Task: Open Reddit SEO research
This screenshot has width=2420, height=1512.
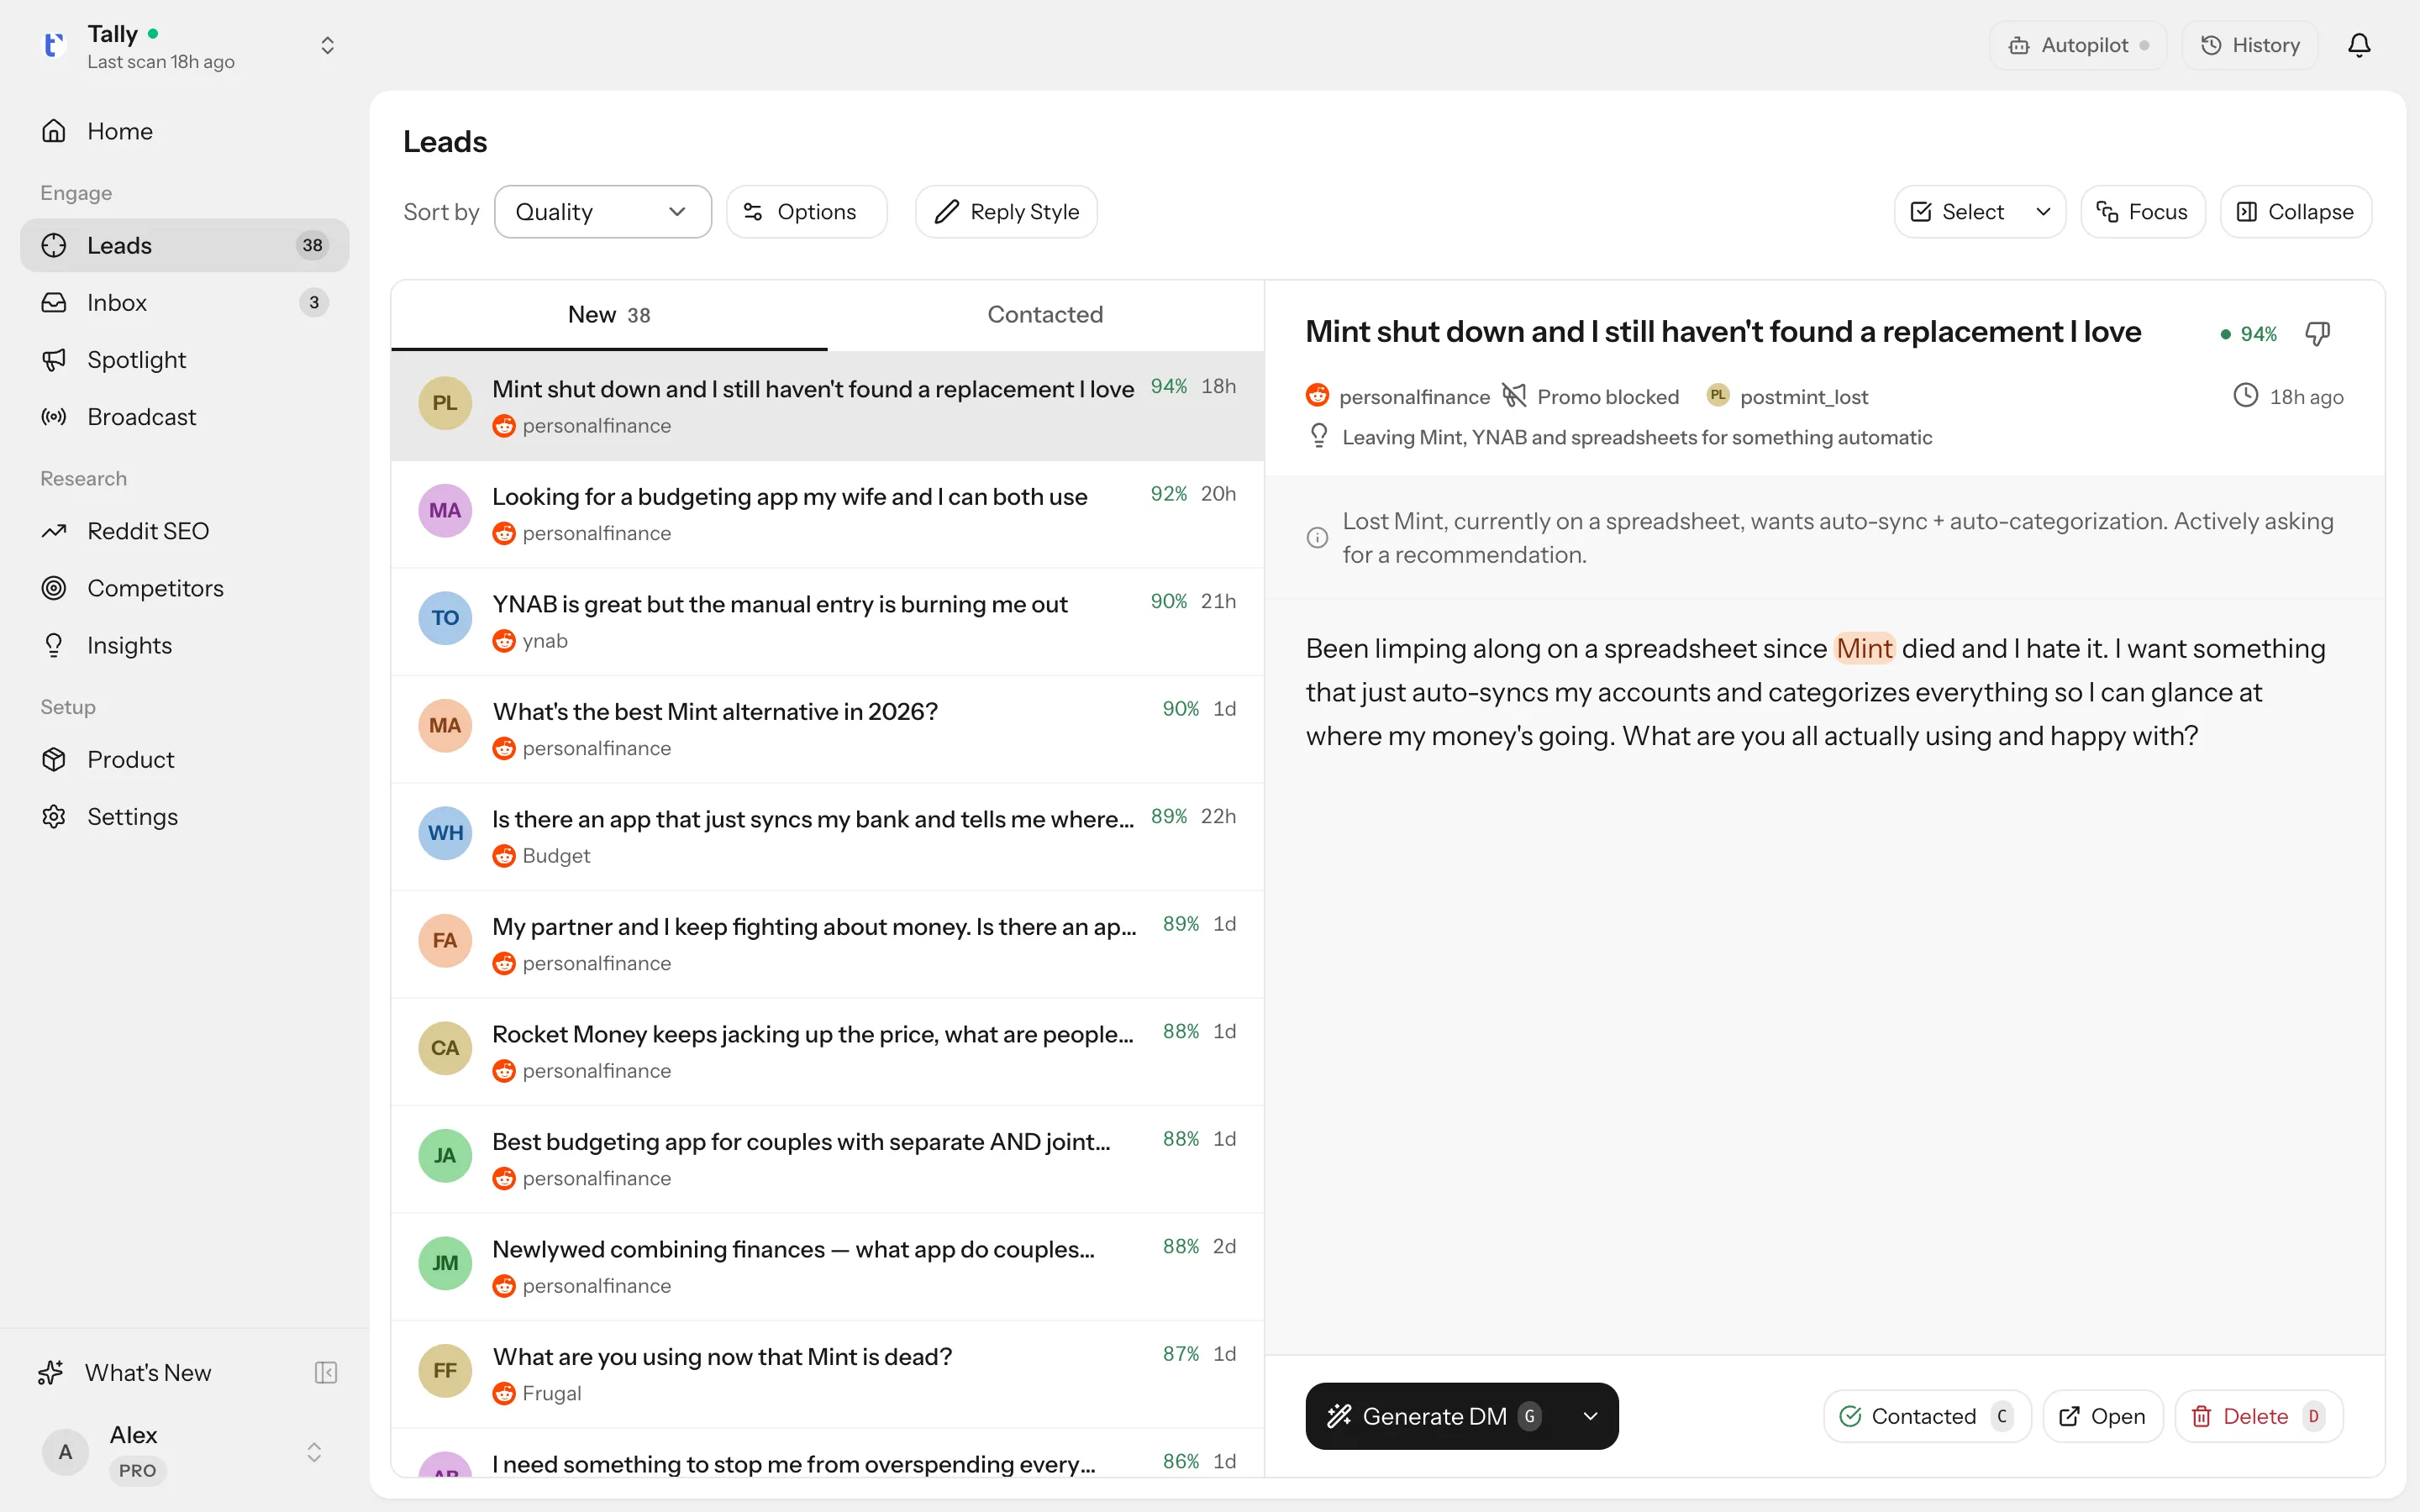Action: click(x=184, y=531)
